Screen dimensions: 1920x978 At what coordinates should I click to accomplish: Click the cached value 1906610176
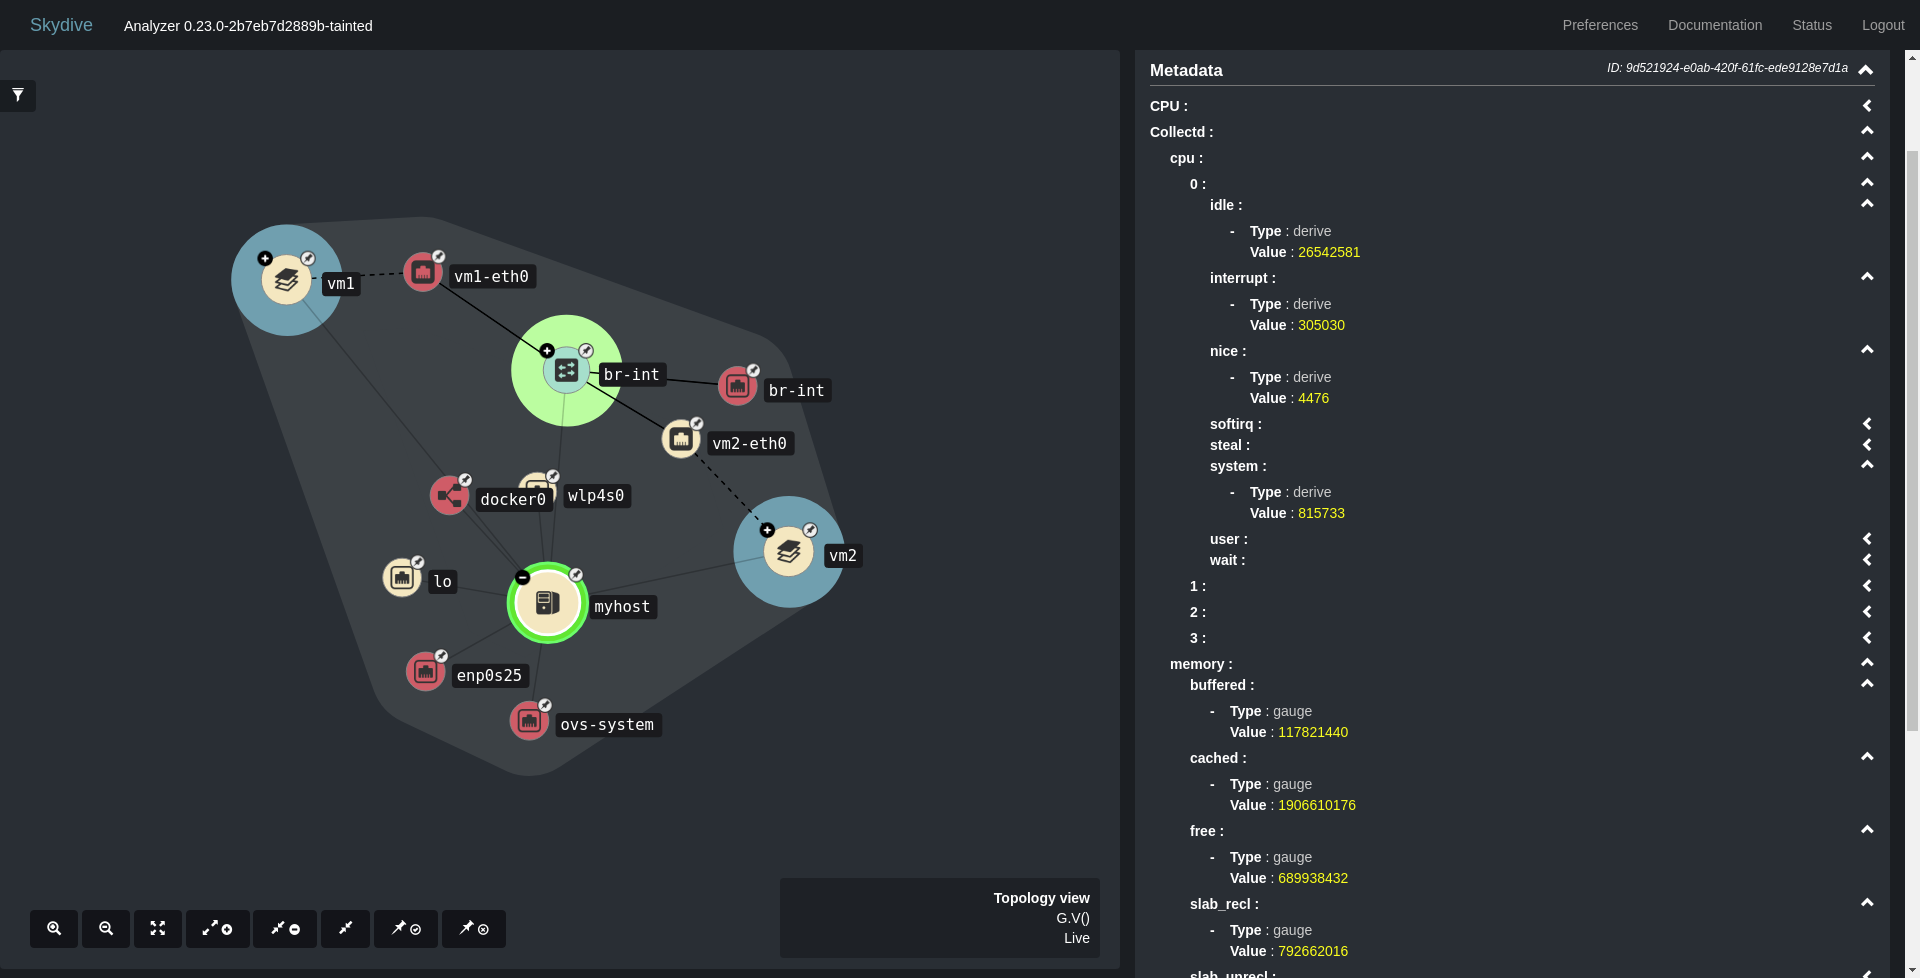tap(1317, 805)
